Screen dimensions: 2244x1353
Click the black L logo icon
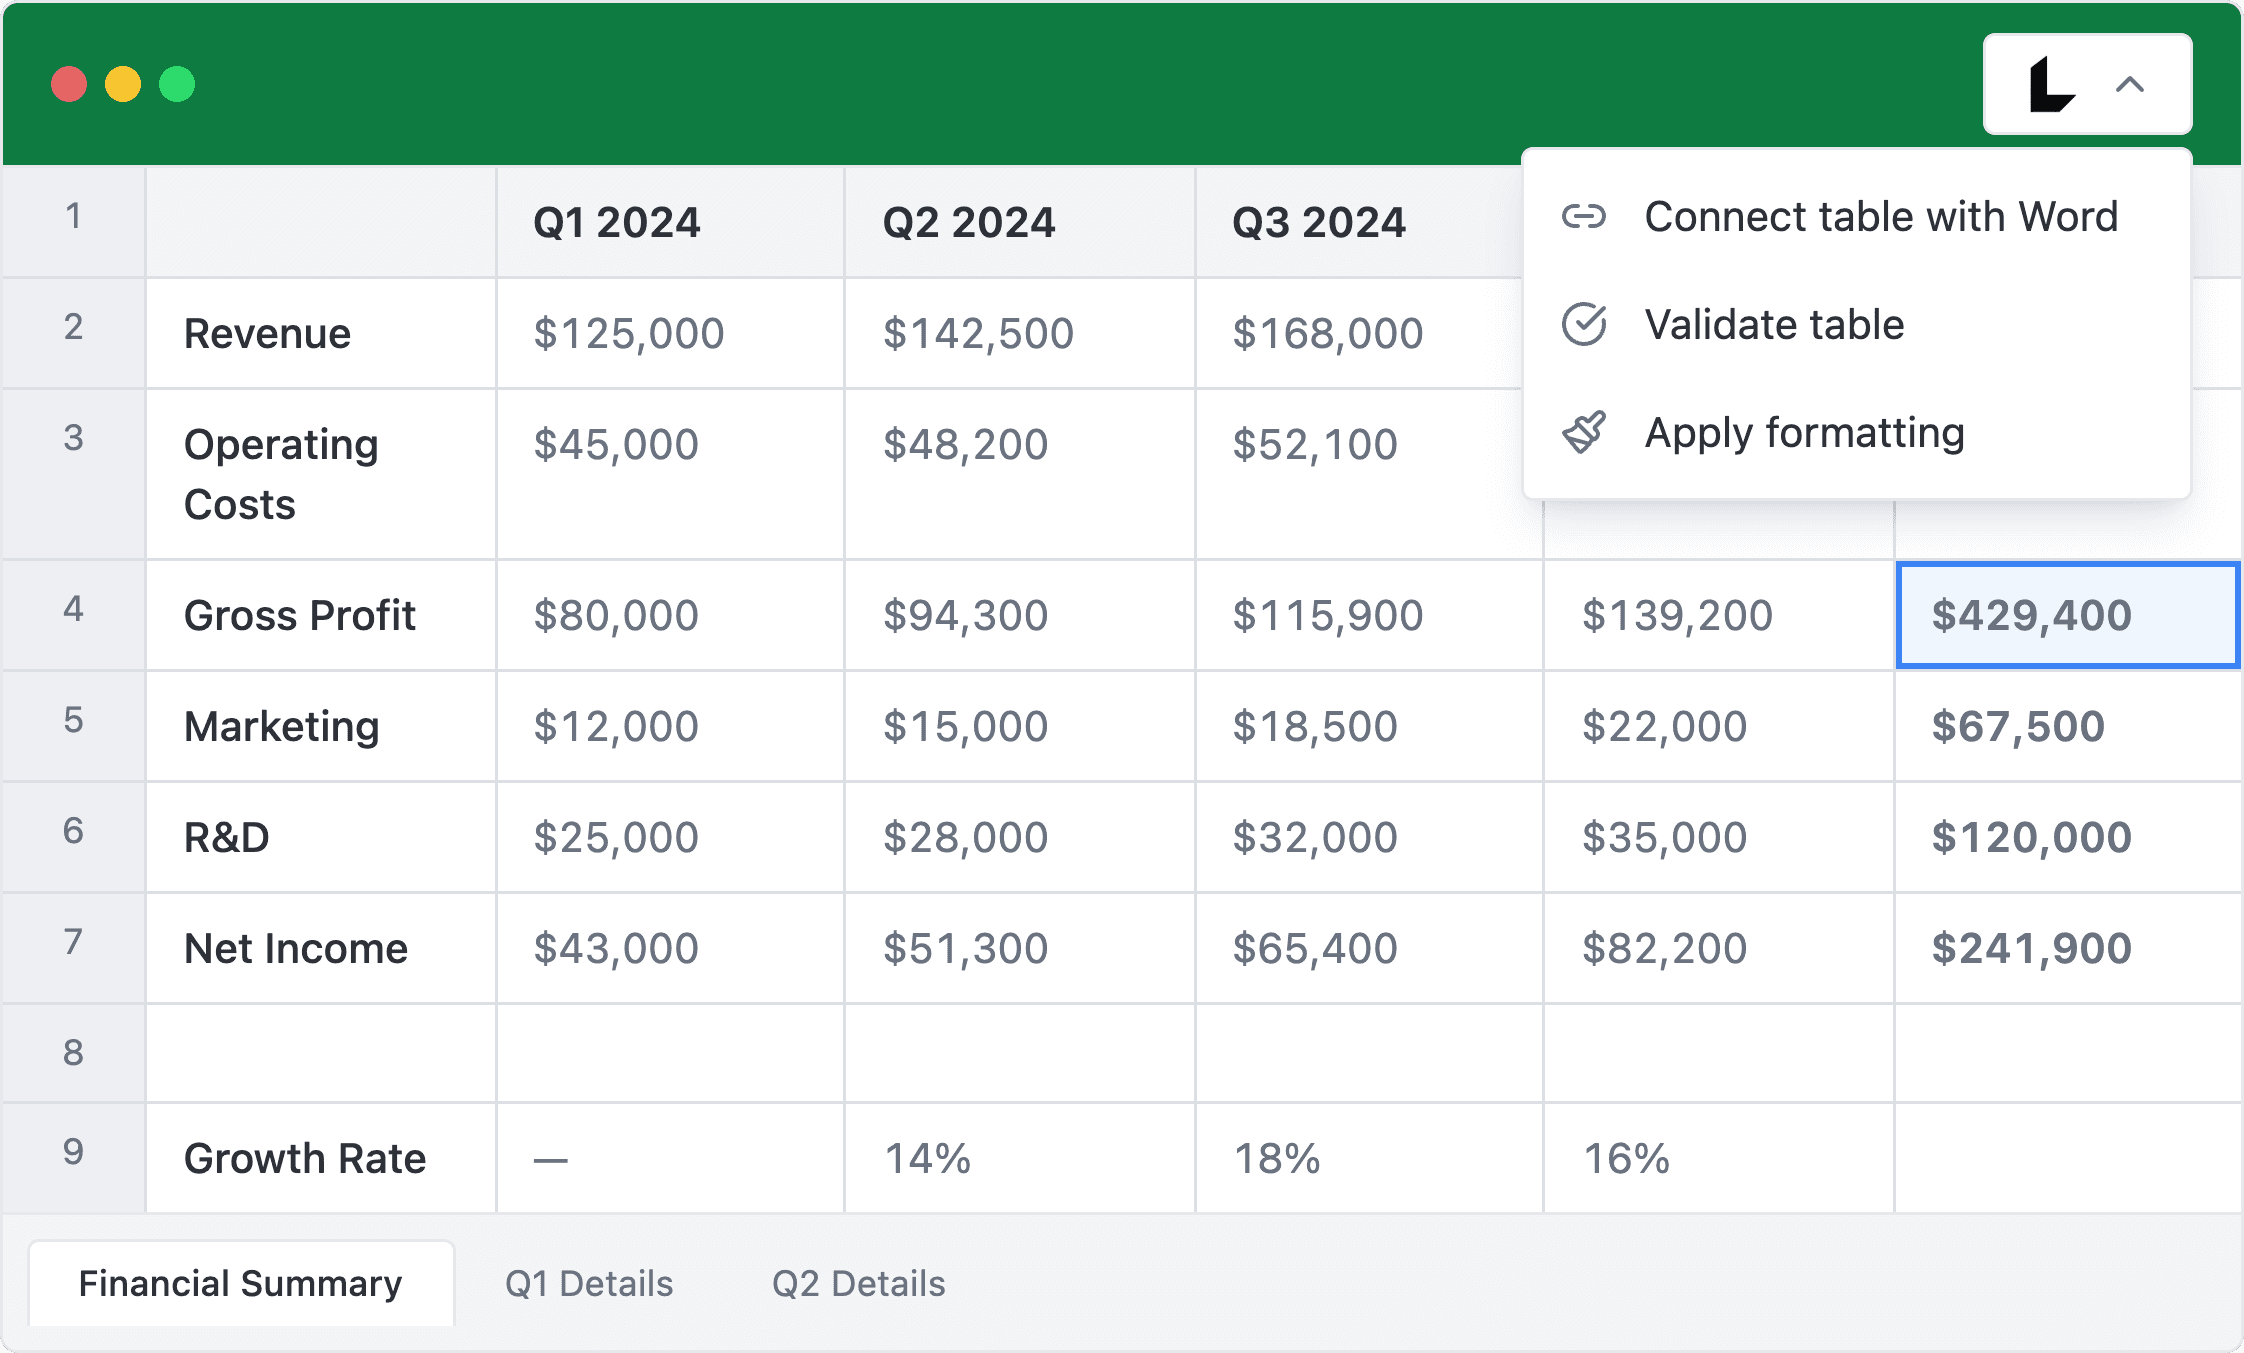2051,85
